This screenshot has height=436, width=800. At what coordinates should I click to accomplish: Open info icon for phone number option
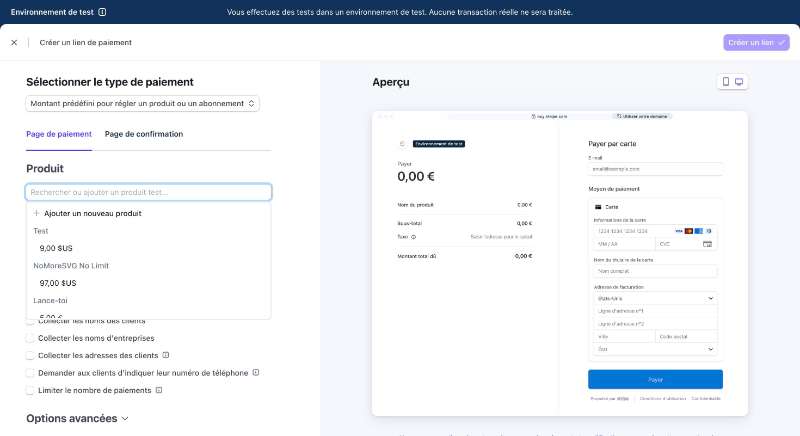(256, 373)
